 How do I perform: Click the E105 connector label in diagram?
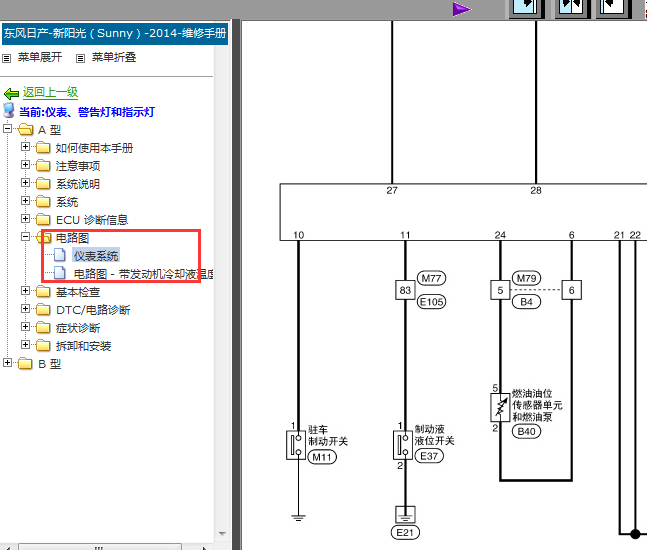coord(432,302)
